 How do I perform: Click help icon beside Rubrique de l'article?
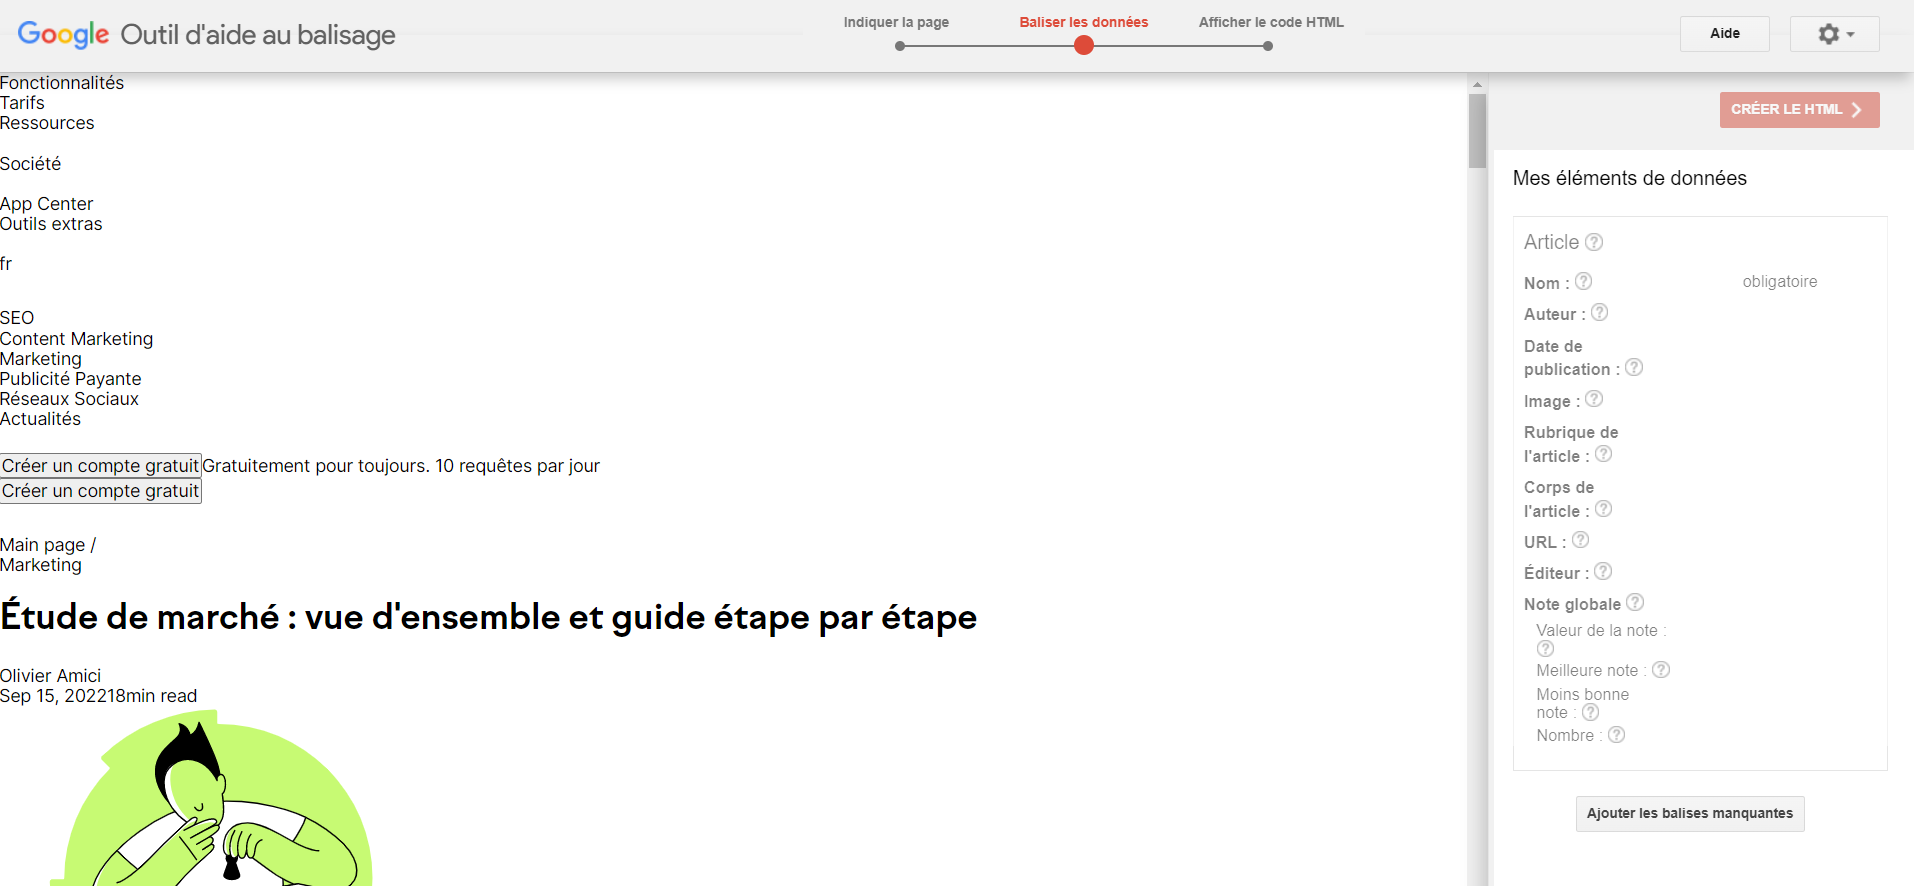1603,455
